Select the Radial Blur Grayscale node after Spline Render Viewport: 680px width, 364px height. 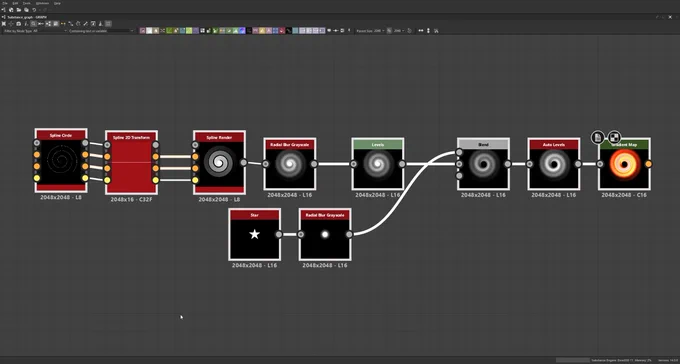pos(290,164)
